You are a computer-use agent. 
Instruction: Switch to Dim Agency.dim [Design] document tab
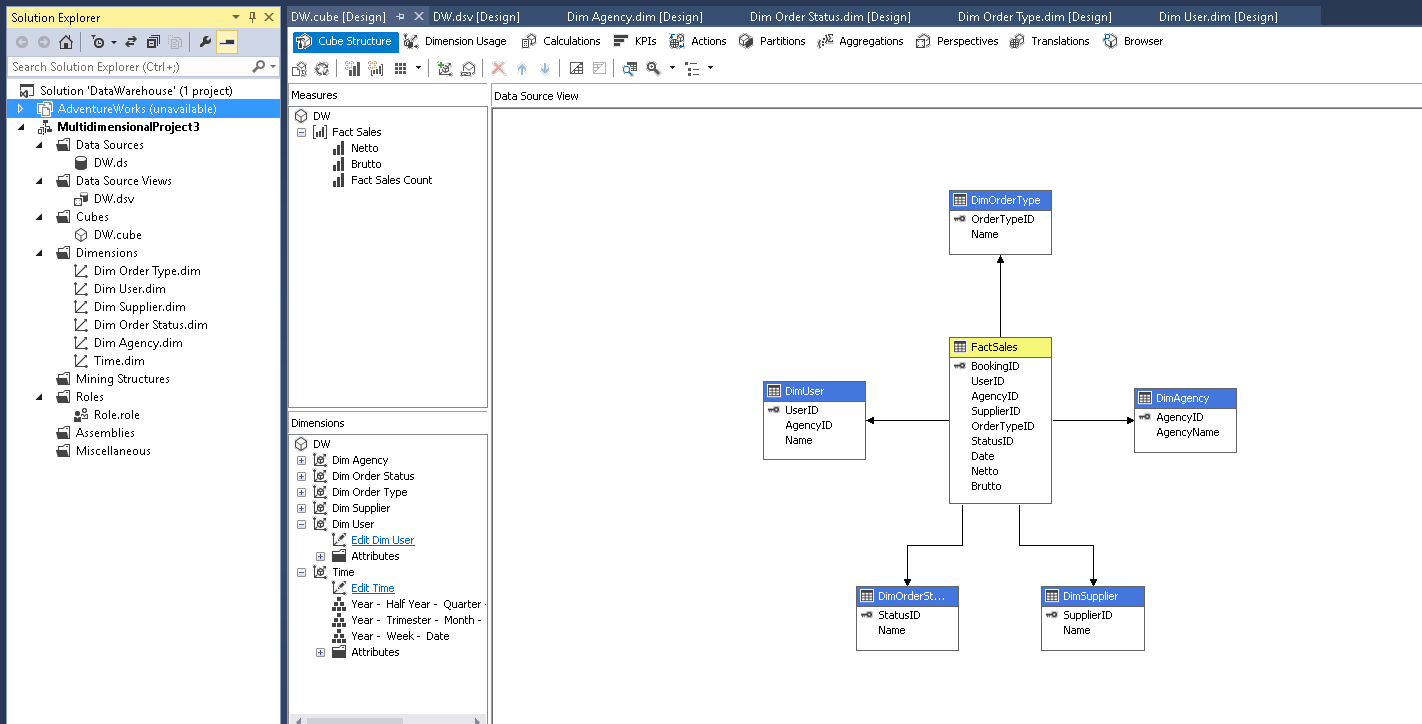point(634,17)
